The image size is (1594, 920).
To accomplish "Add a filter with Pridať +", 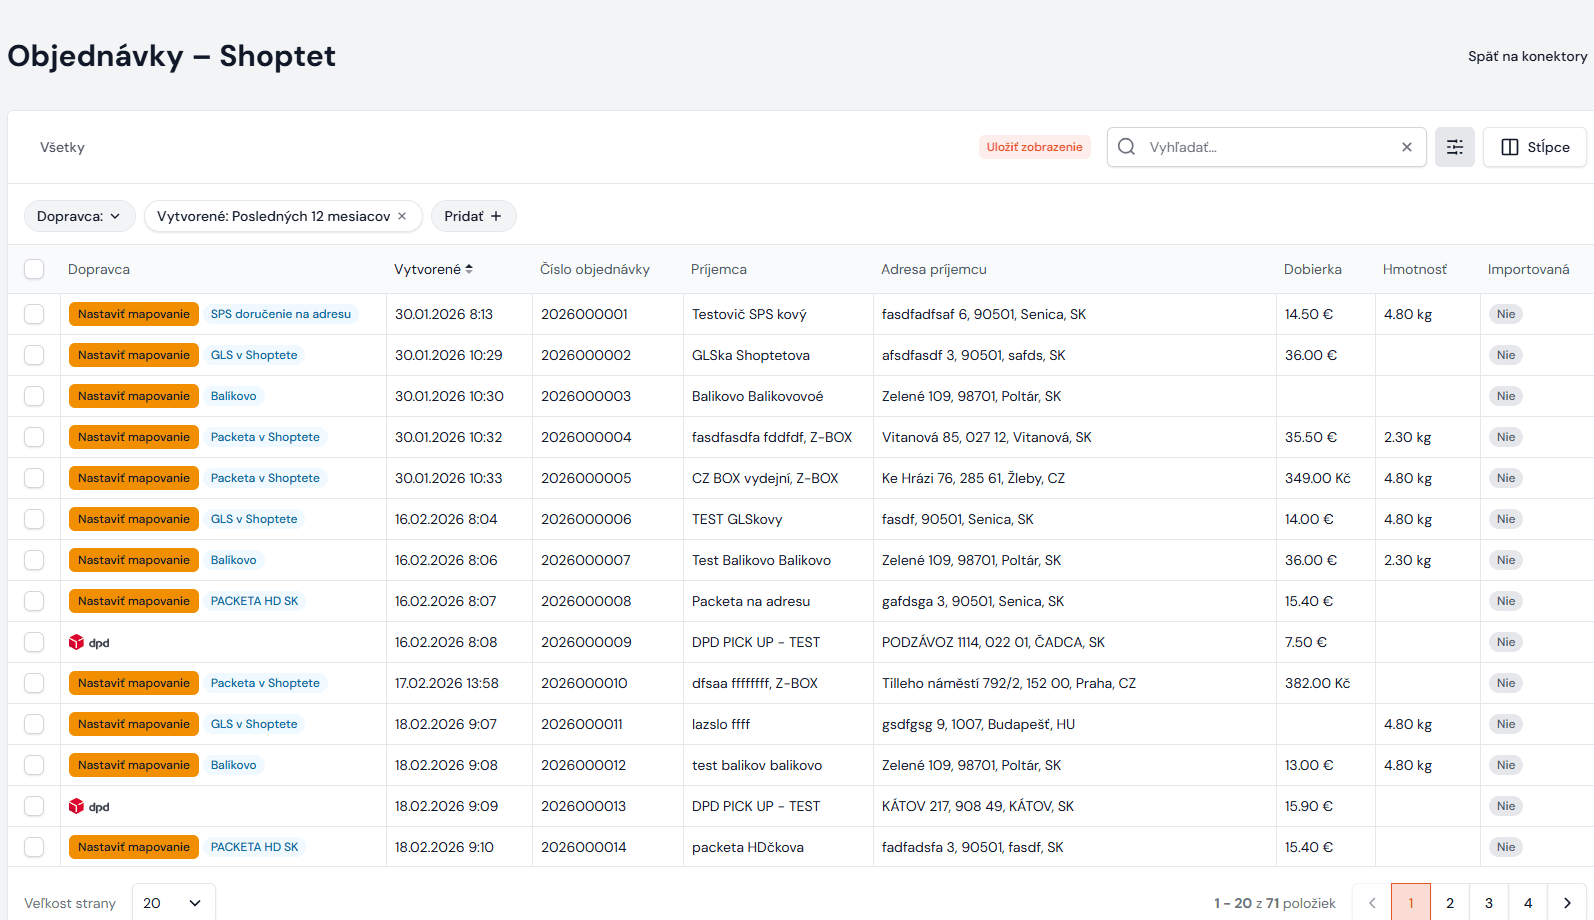I will (x=473, y=216).
